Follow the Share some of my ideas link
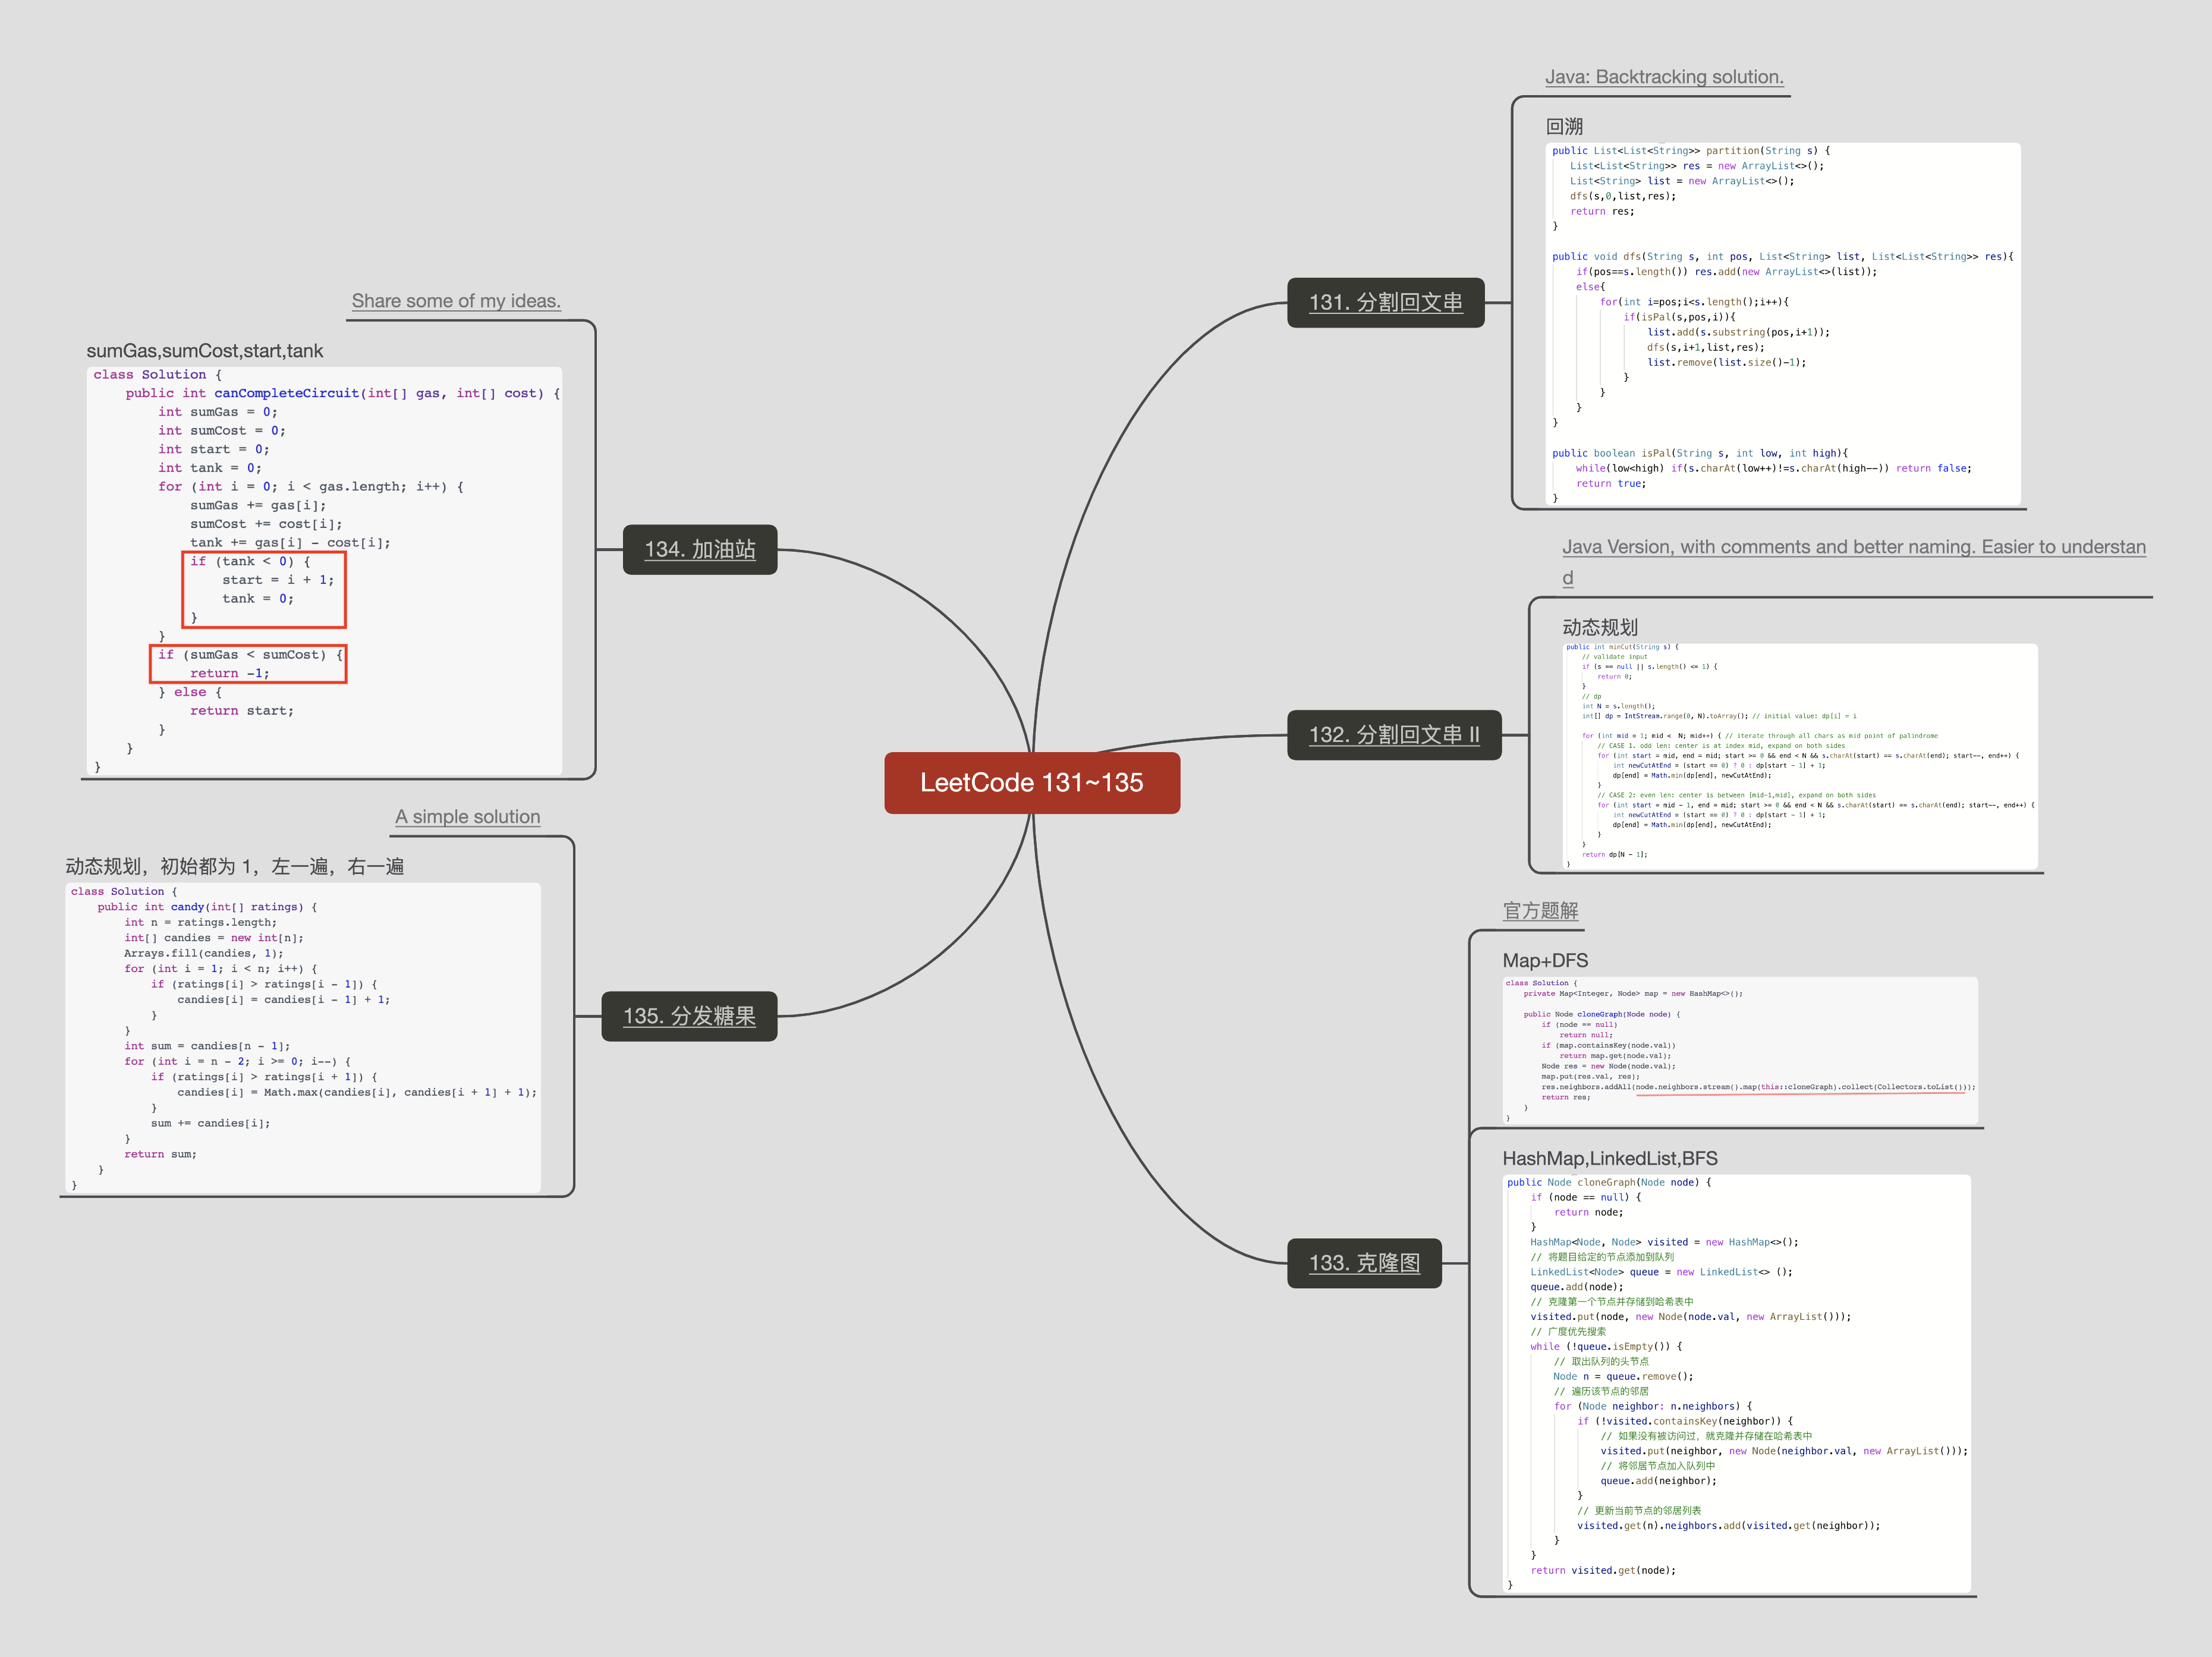2212x1657 pixels. (x=456, y=301)
